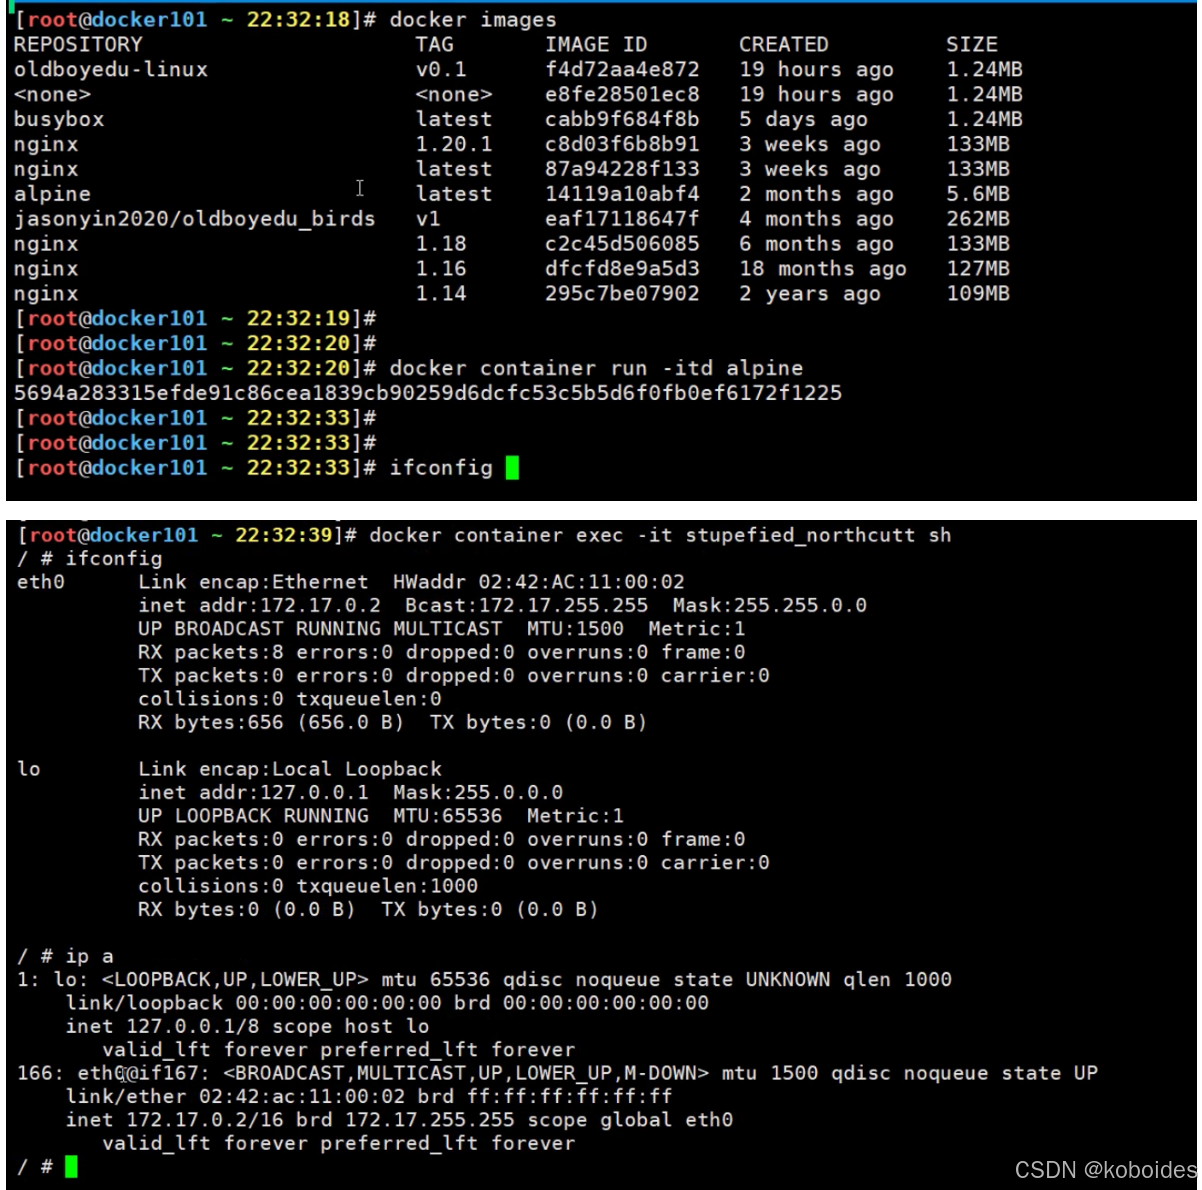Click the "inet addr:127.0.0.1" loopback address

coord(254,792)
